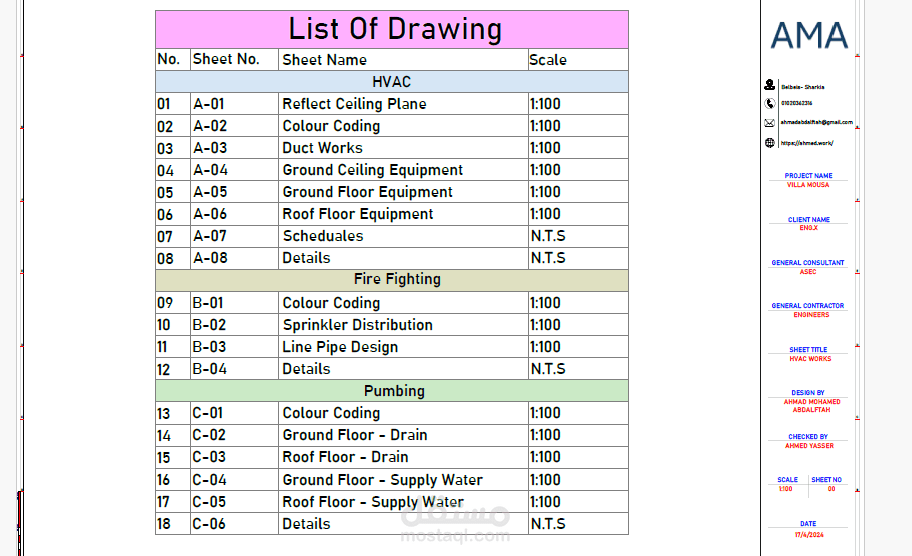912x556 pixels.
Task: Click the date 17/4/2024 in title block
Action: pos(808,534)
